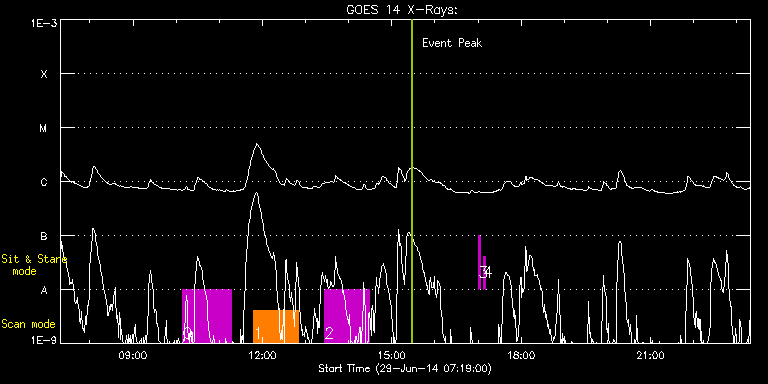Click the 12:00 time axis tick label
This screenshot has width=768, height=384.
click(263, 356)
